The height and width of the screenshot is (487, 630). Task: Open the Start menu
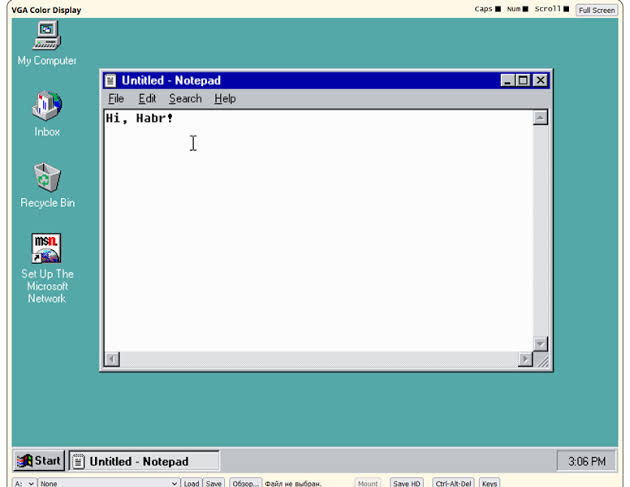[x=39, y=460]
